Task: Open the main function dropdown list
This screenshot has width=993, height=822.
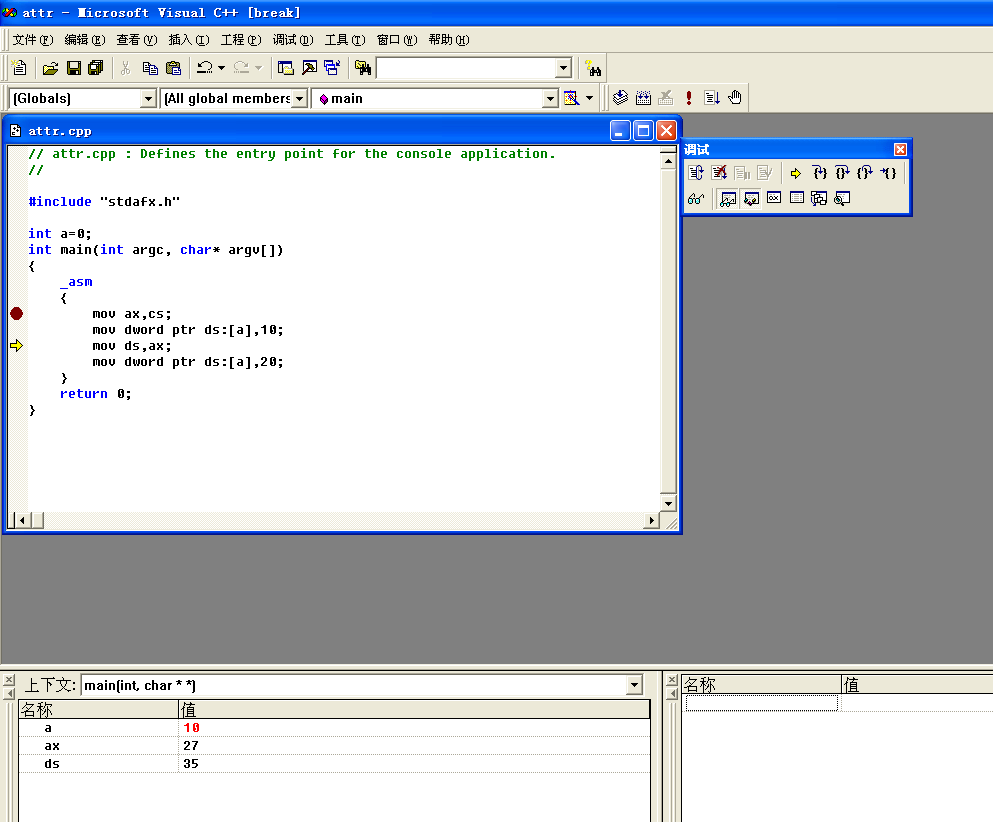Action: click(x=550, y=98)
